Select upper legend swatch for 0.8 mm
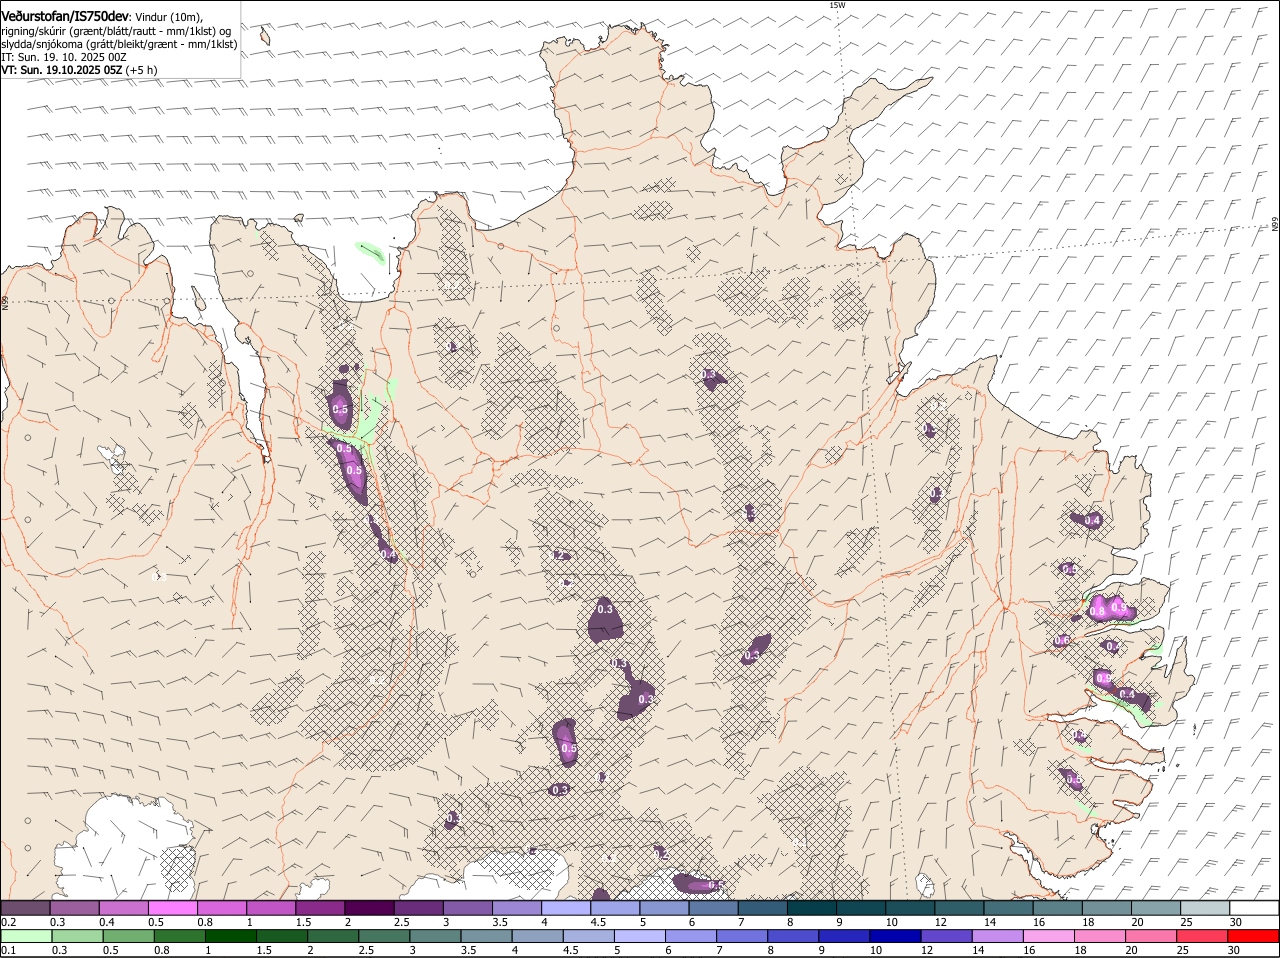1280x958 pixels. pyautogui.click(x=221, y=907)
